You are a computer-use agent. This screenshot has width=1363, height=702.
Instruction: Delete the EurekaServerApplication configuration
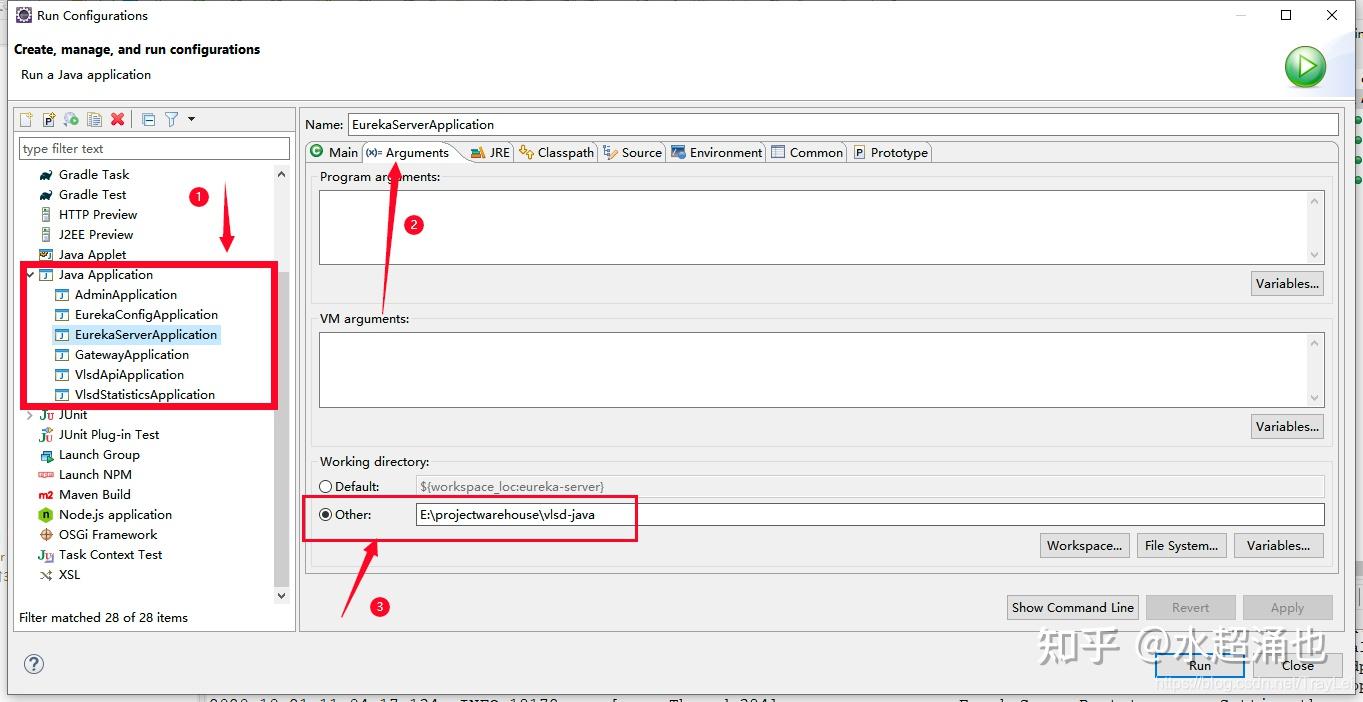click(118, 119)
